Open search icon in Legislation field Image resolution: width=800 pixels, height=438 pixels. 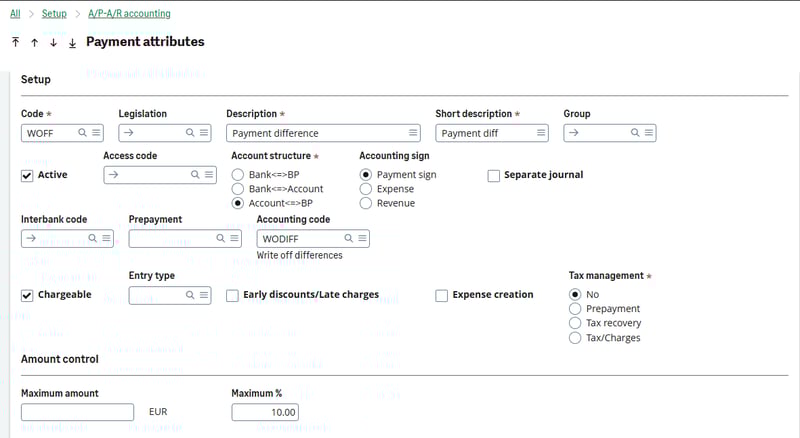pos(189,133)
